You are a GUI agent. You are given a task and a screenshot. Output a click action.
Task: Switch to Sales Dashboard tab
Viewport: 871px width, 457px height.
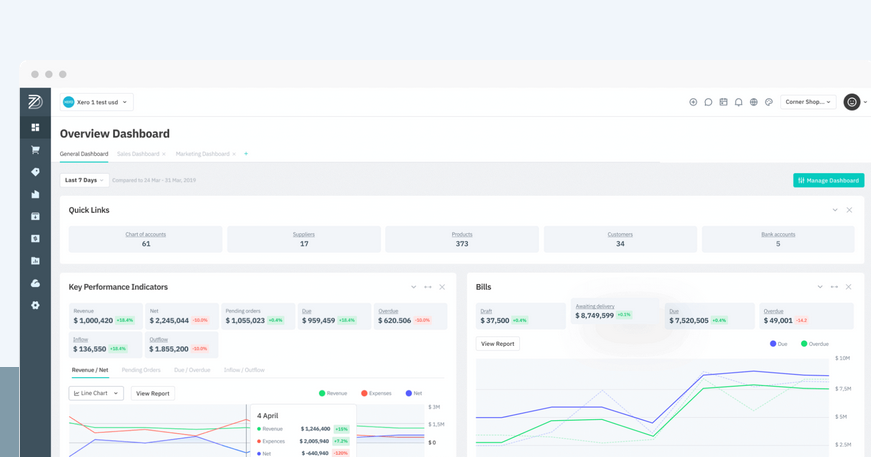point(138,154)
